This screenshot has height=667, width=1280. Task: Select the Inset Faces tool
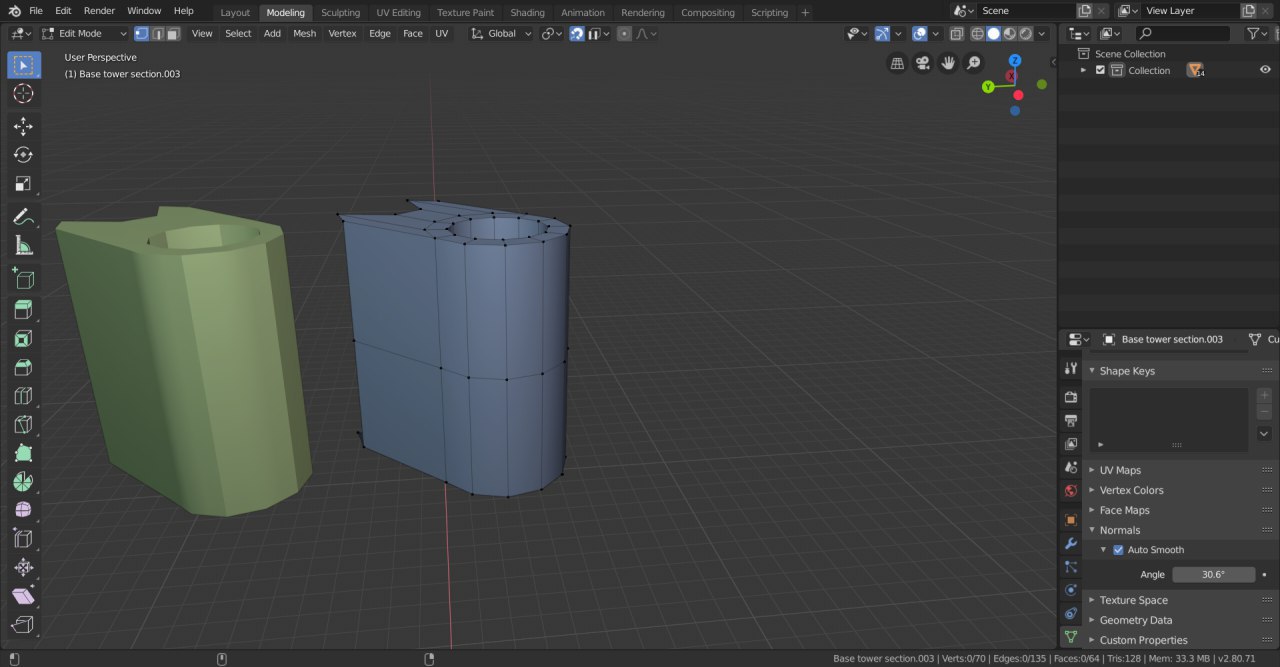[x=24, y=339]
